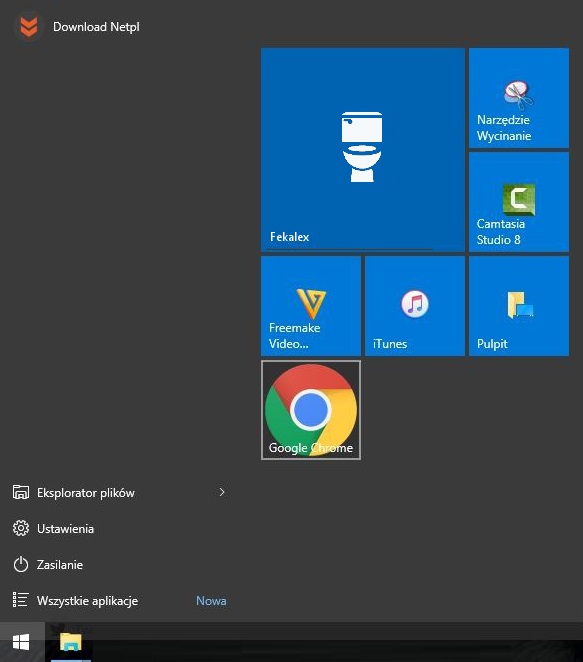Open the iTunes tile

point(415,306)
